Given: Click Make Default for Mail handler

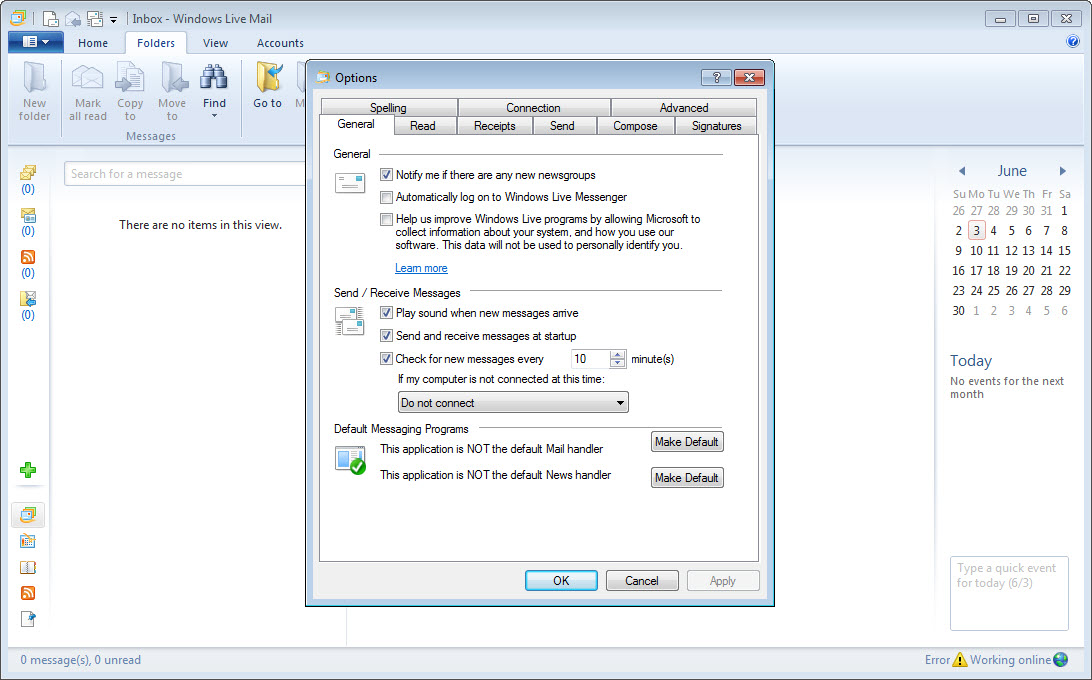Looking at the screenshot, I should 686,442.
